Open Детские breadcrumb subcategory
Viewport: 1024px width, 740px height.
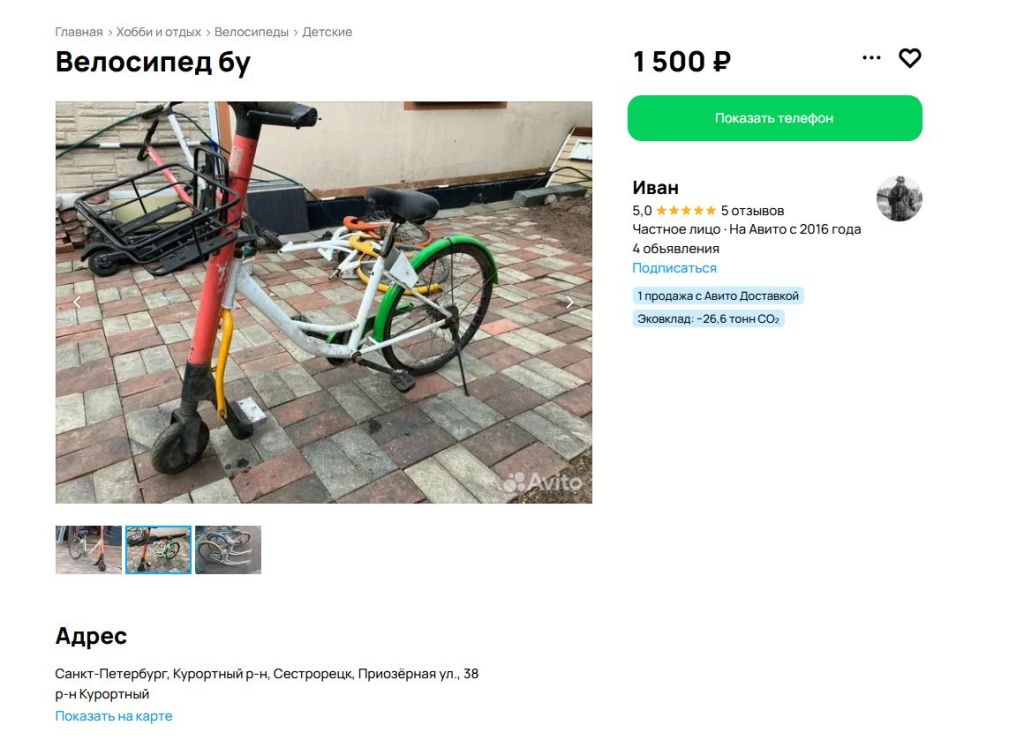[x=327, y=32]
